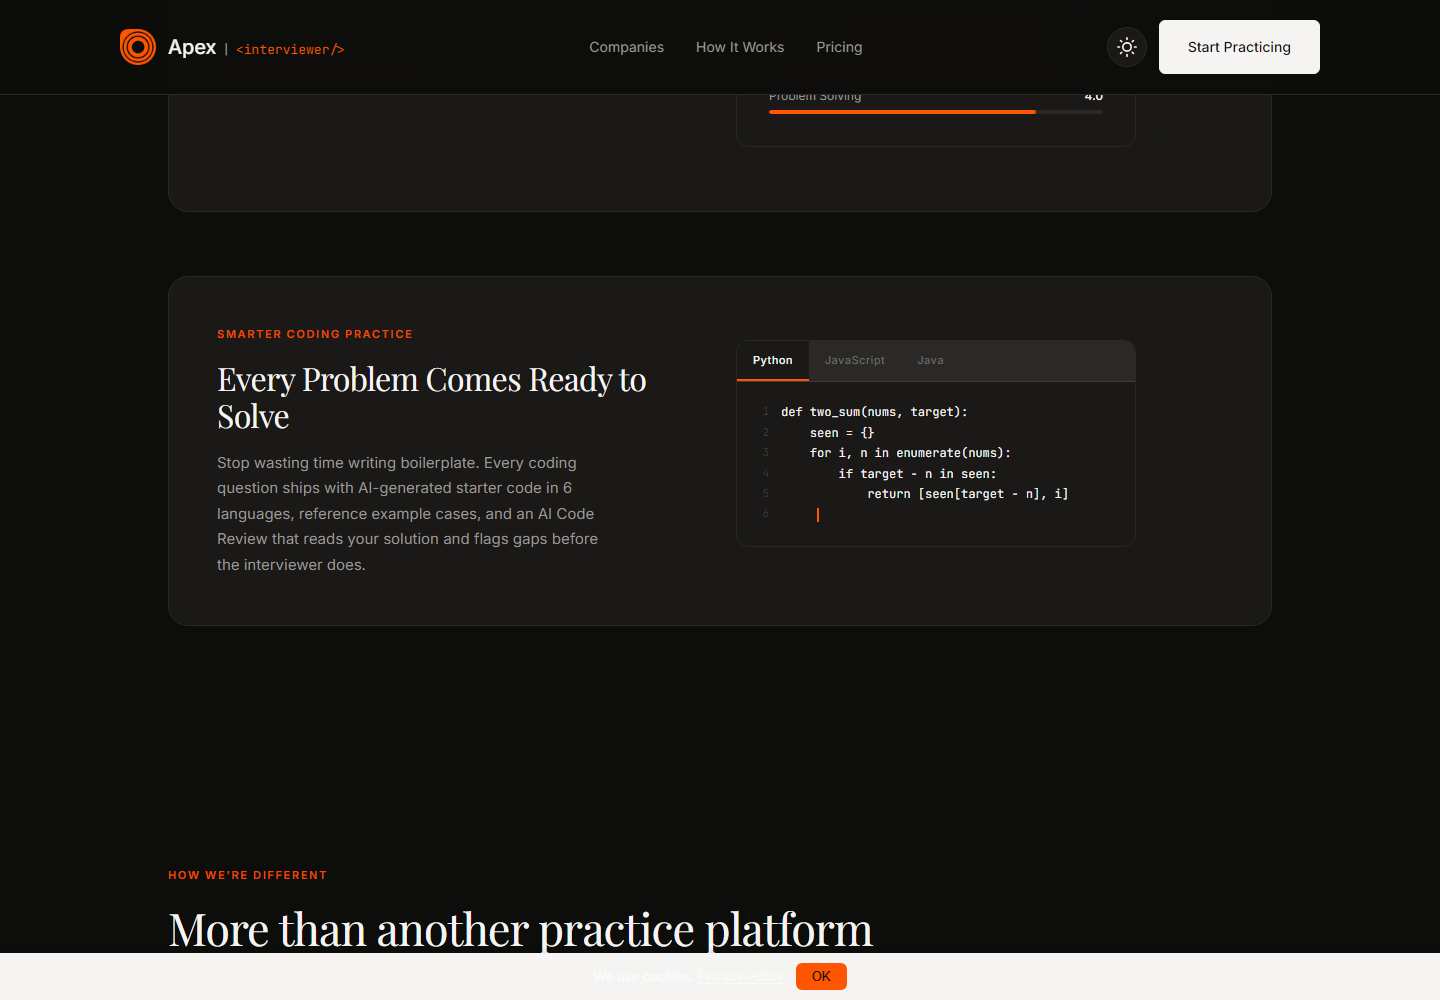Click the 'More than another practice platform' heading
The width and height of the screenshot is (1440, 1000).
coord(520,929)
